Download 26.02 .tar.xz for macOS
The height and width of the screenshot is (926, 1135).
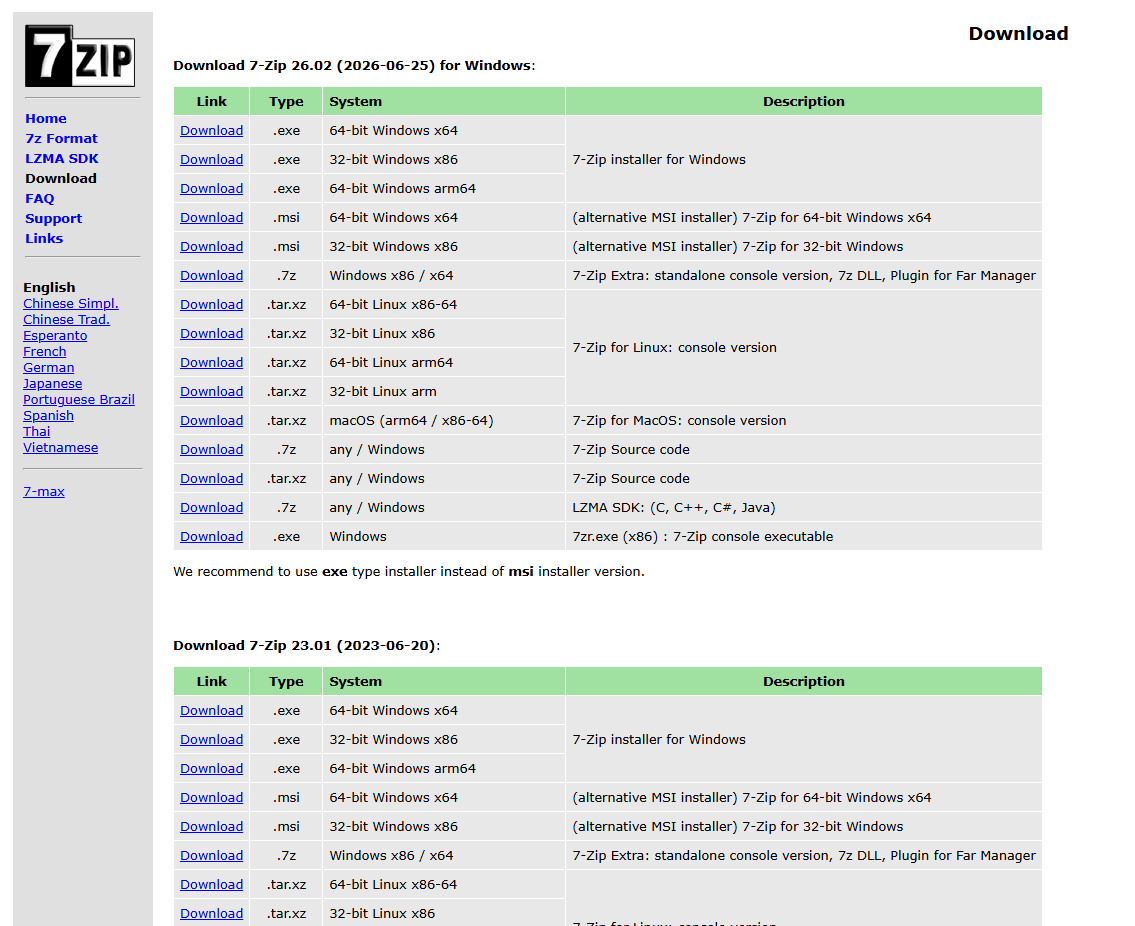(211, 420)
